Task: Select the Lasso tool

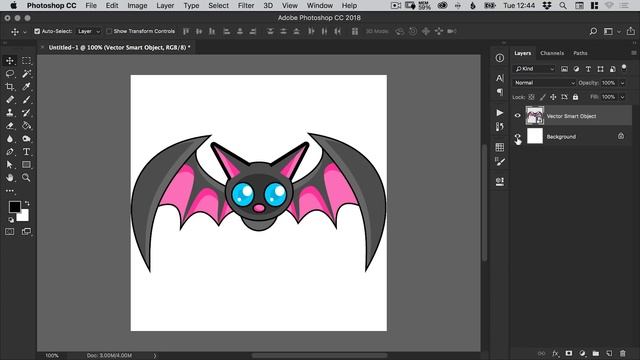Action: point(10,73)
